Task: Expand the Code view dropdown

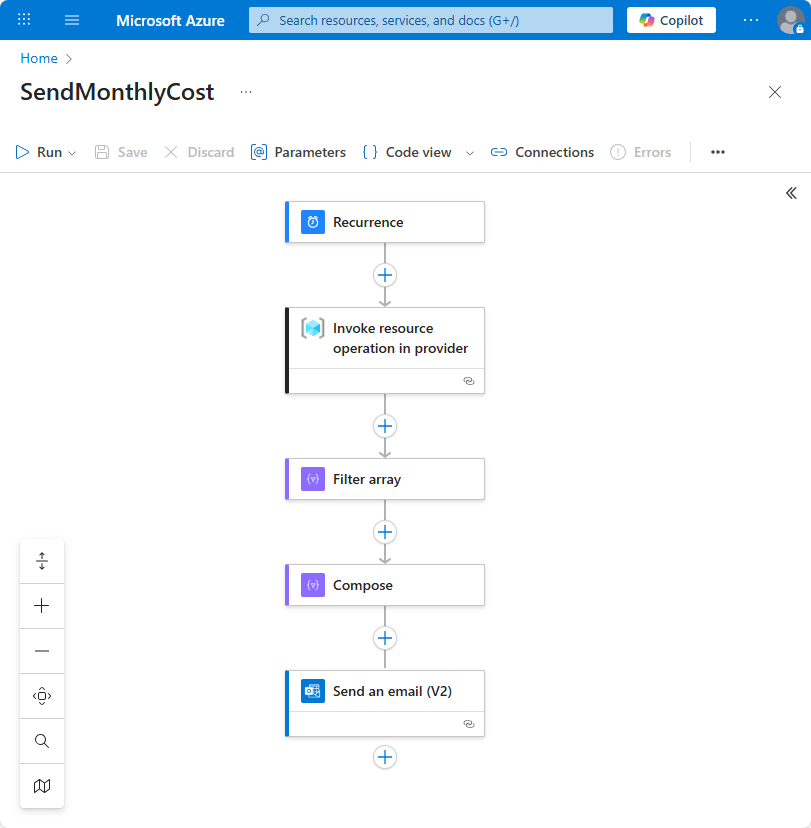Action: (469, 152)
